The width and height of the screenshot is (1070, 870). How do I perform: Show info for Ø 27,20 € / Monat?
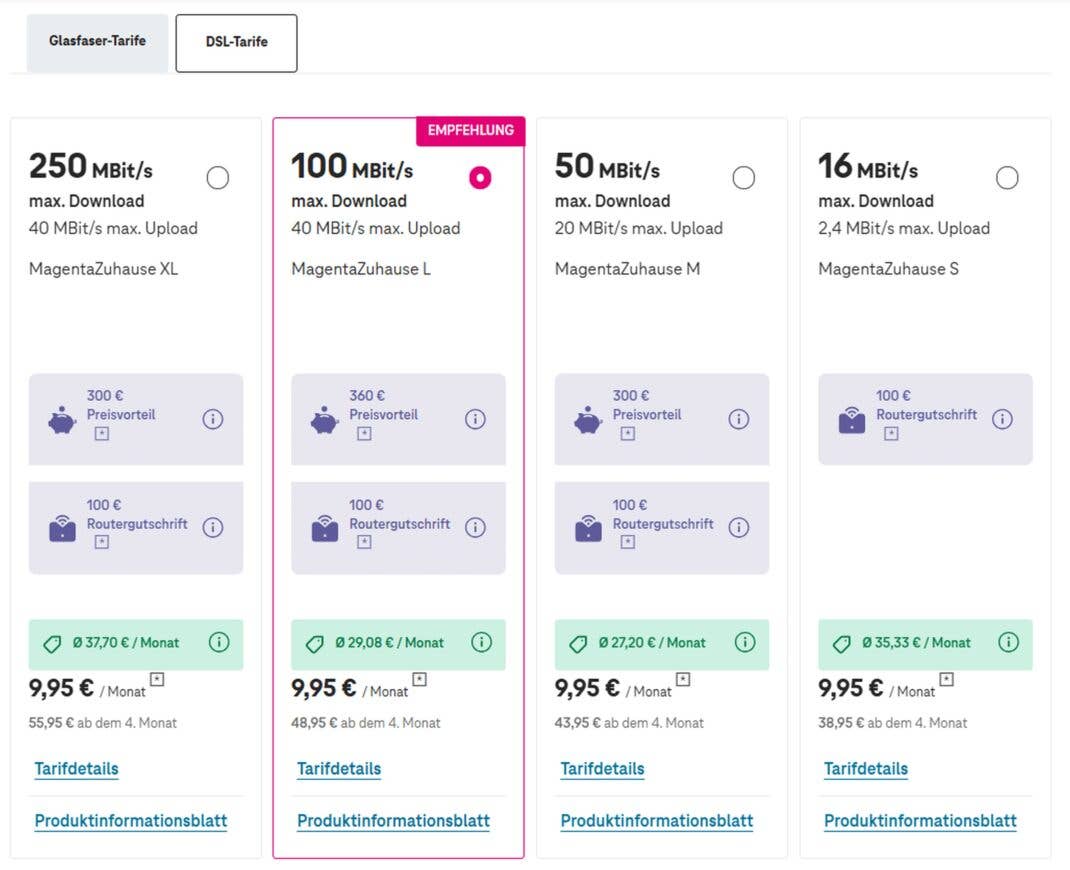[745, 642]
